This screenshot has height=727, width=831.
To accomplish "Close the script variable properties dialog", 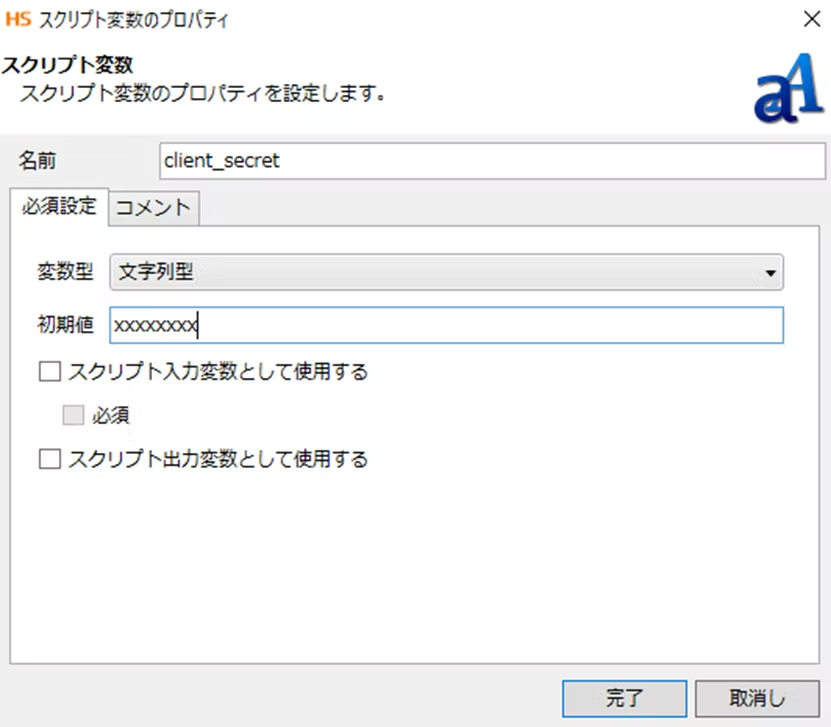I will click(809, 19).
